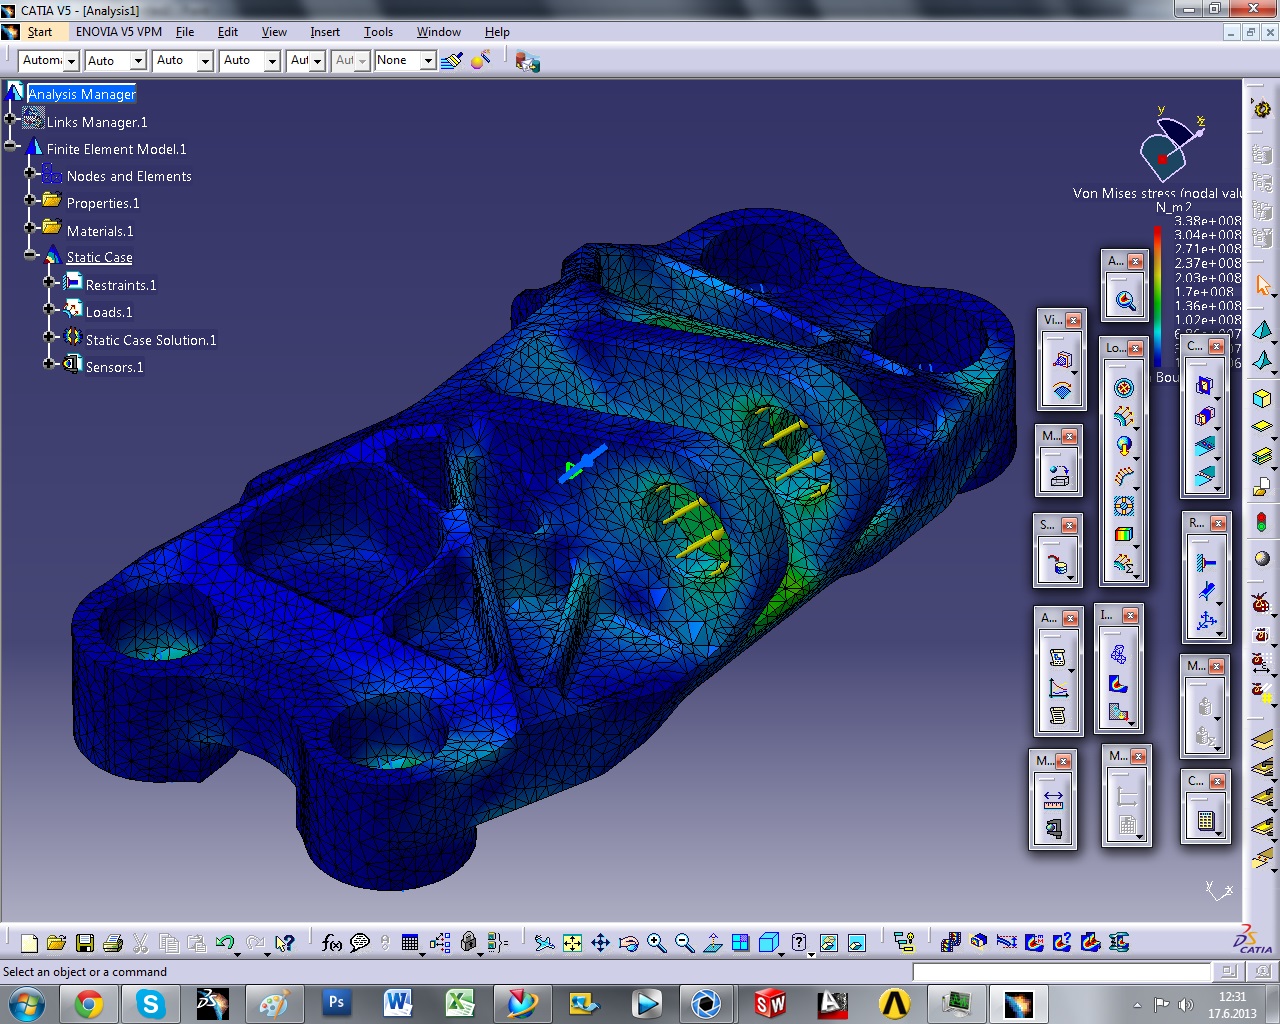Click the Zoom Out magnifier
This screenshot has width=1280, height=1024.
684,942
